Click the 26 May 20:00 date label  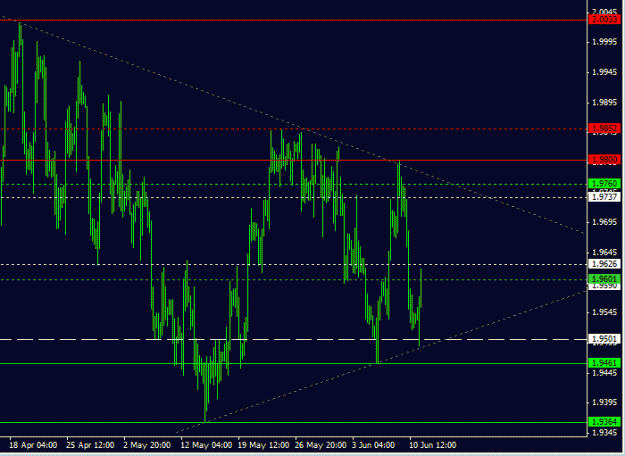(x=321, y=445)
